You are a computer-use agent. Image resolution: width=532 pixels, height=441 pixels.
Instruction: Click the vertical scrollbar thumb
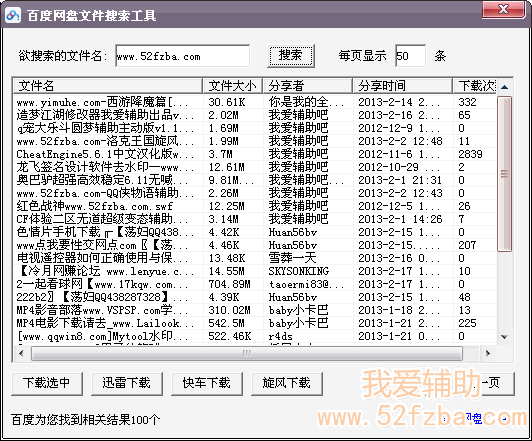point(505,174)
